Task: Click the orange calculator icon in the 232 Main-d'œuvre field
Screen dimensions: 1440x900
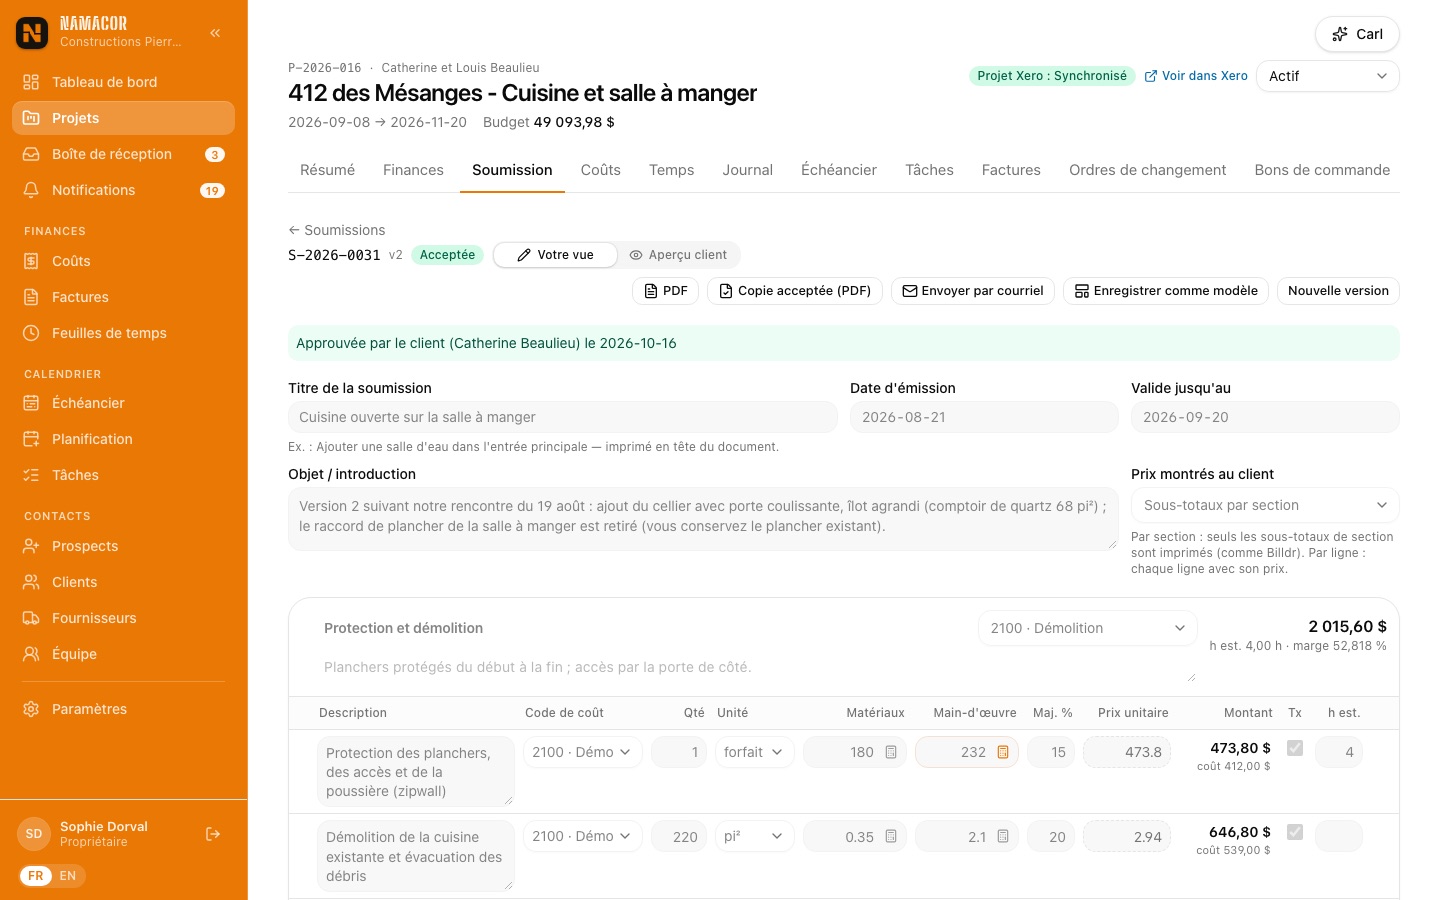Action: (x=1003, y=752)
